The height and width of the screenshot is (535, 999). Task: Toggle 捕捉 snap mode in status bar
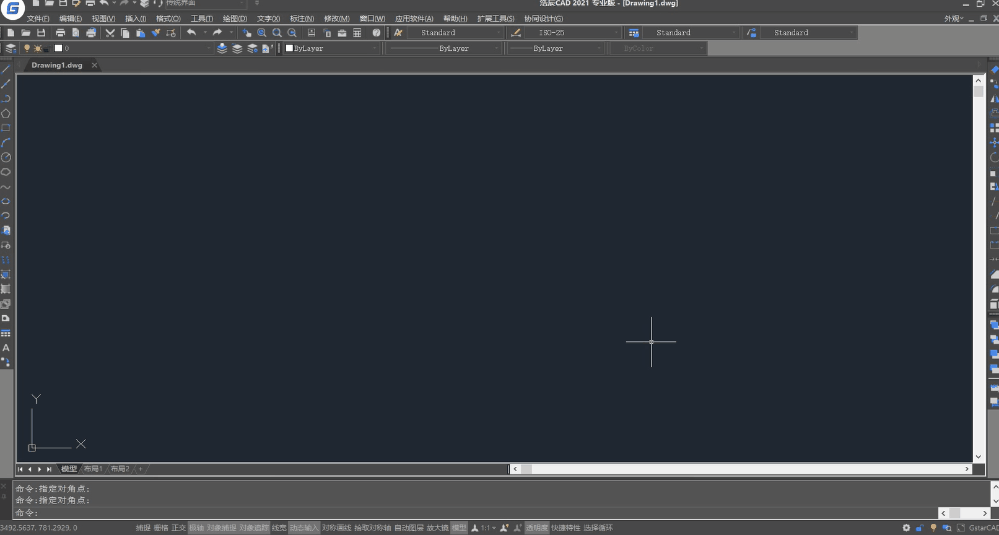143,528
